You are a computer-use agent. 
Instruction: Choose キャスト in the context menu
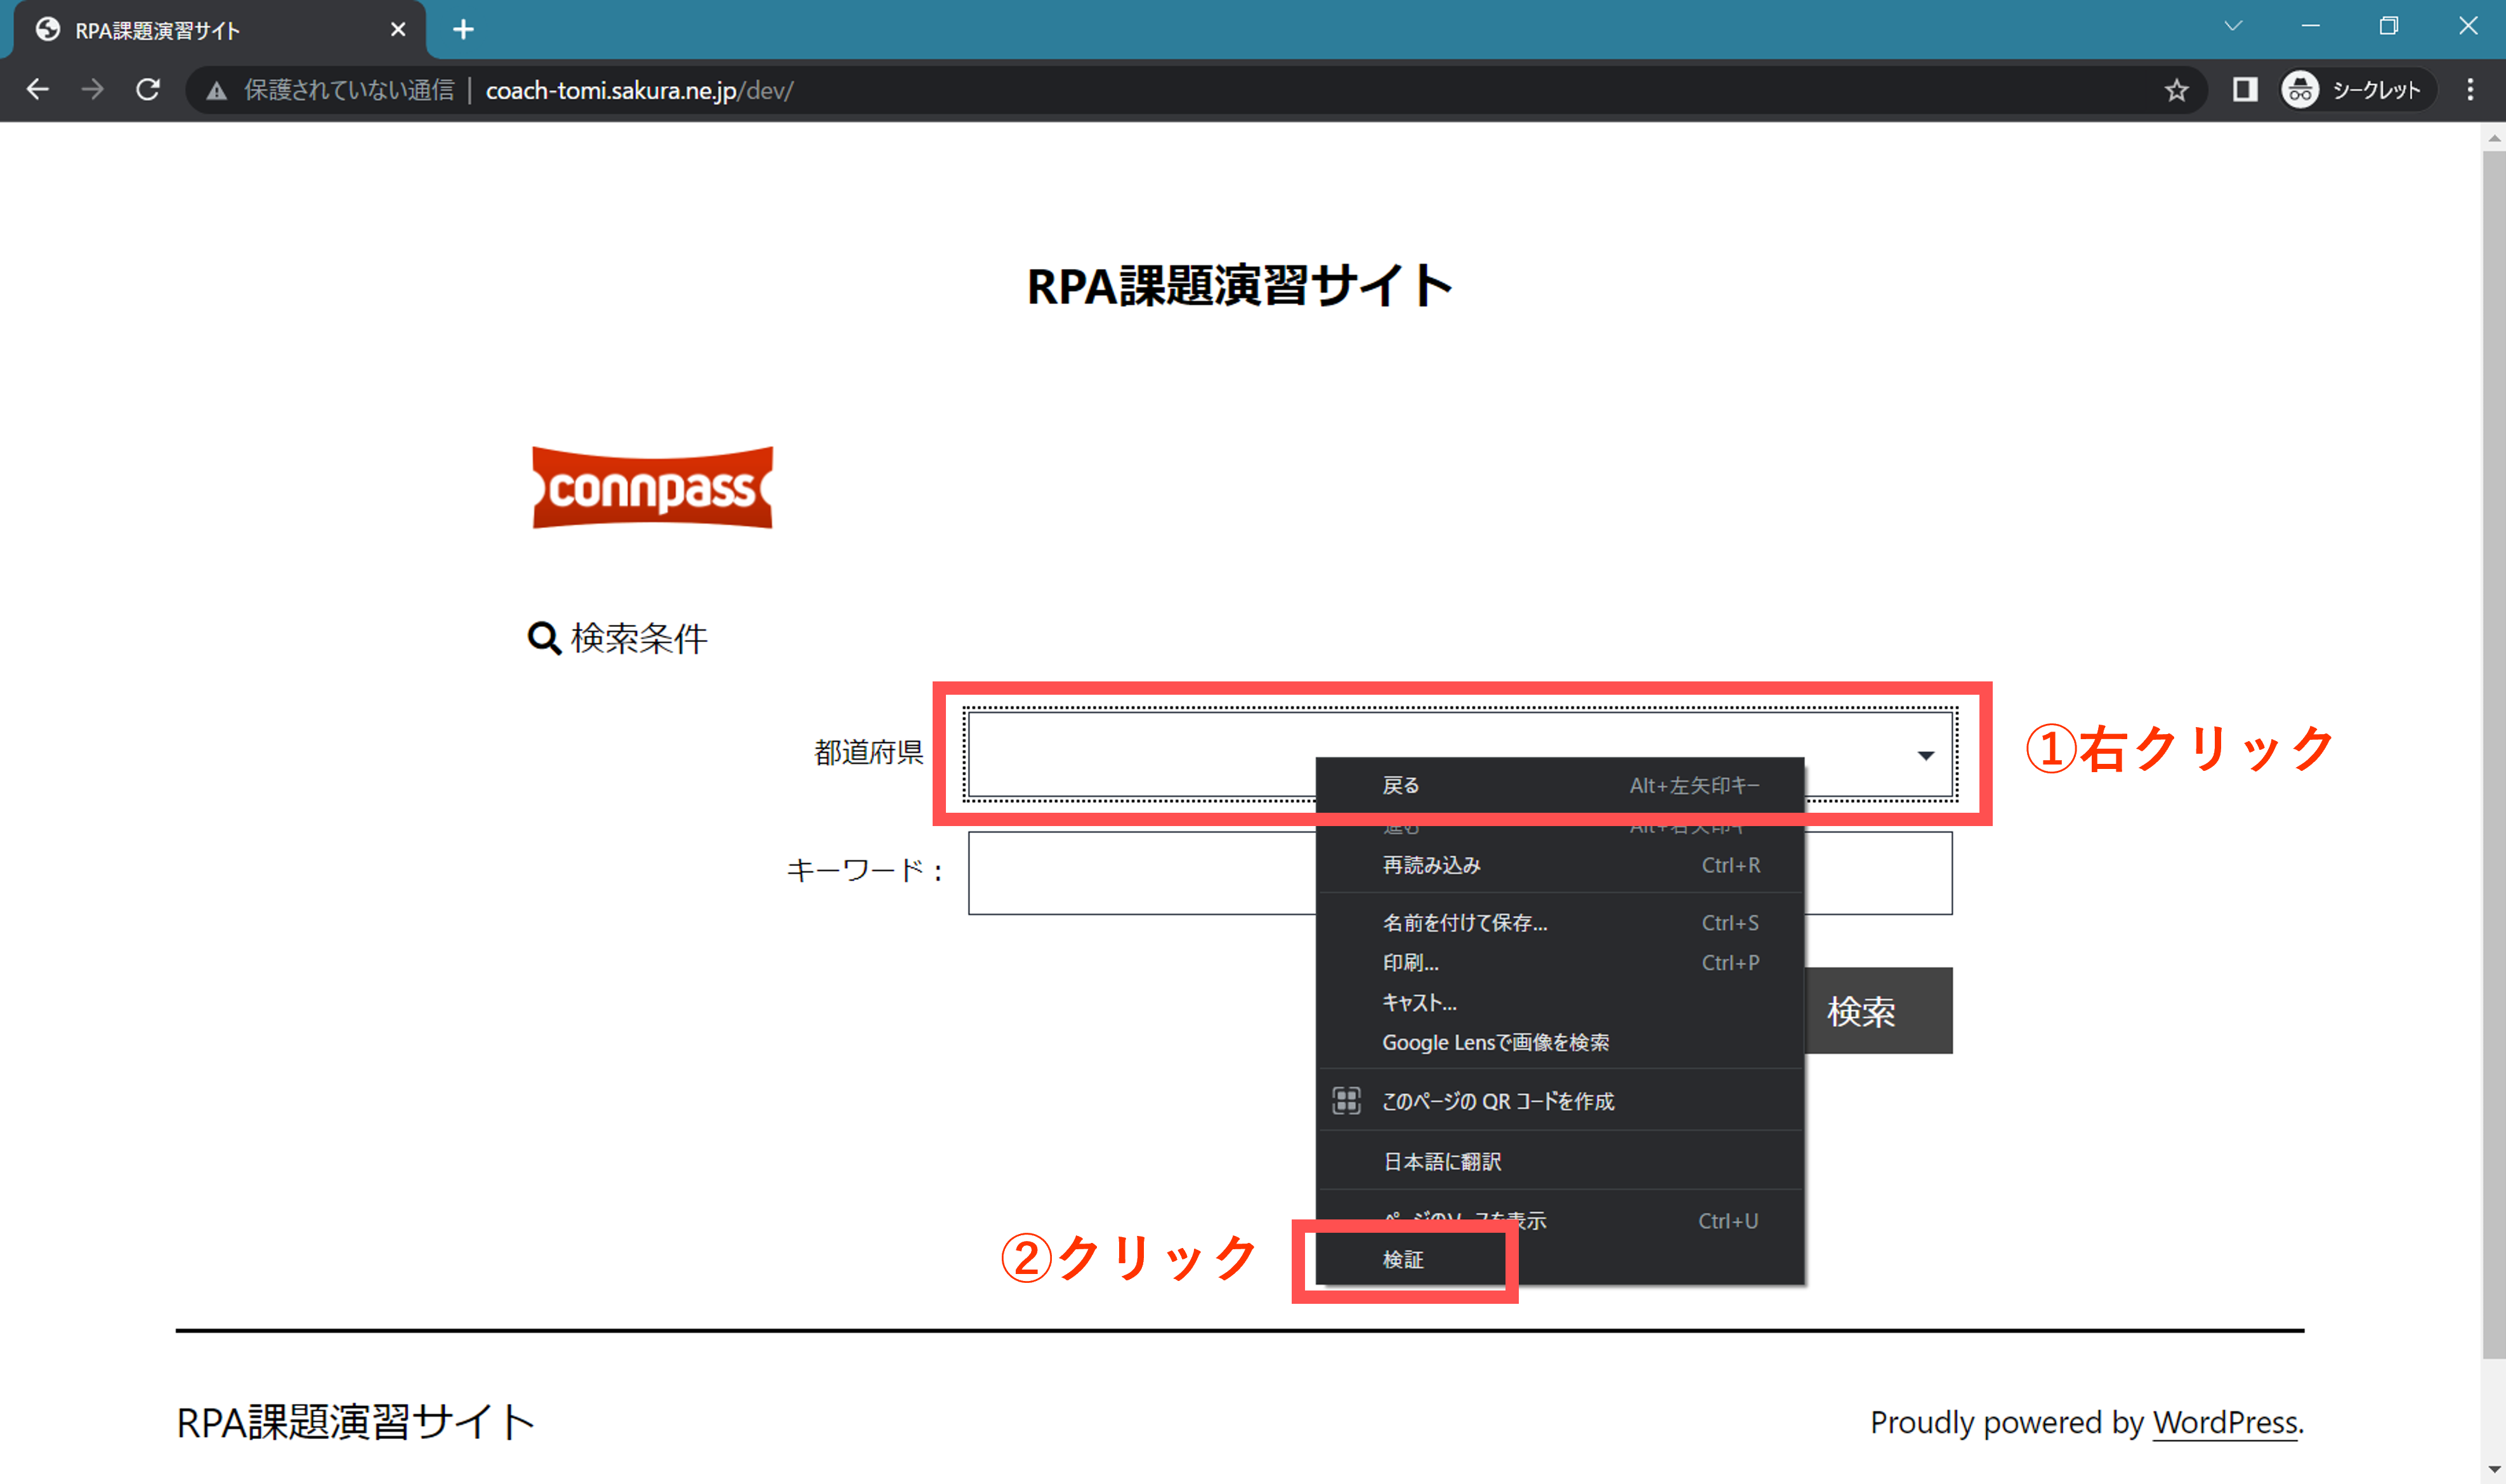coord(1560,1002)
